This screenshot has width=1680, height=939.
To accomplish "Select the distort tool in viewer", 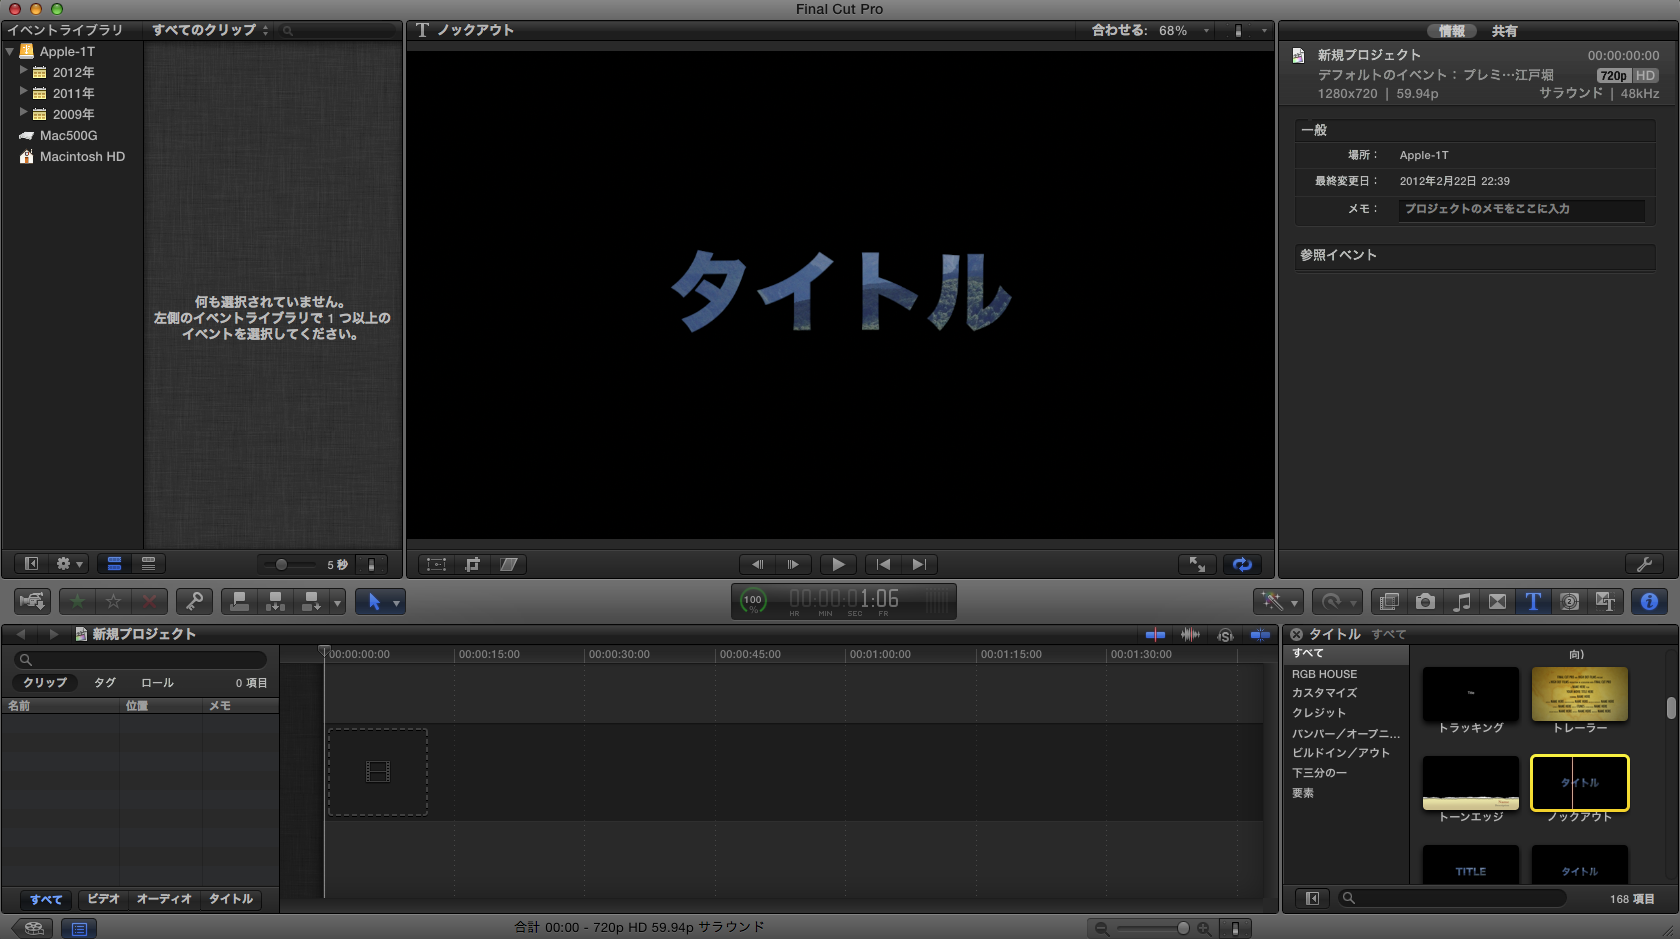I will [x=509, y=564].
